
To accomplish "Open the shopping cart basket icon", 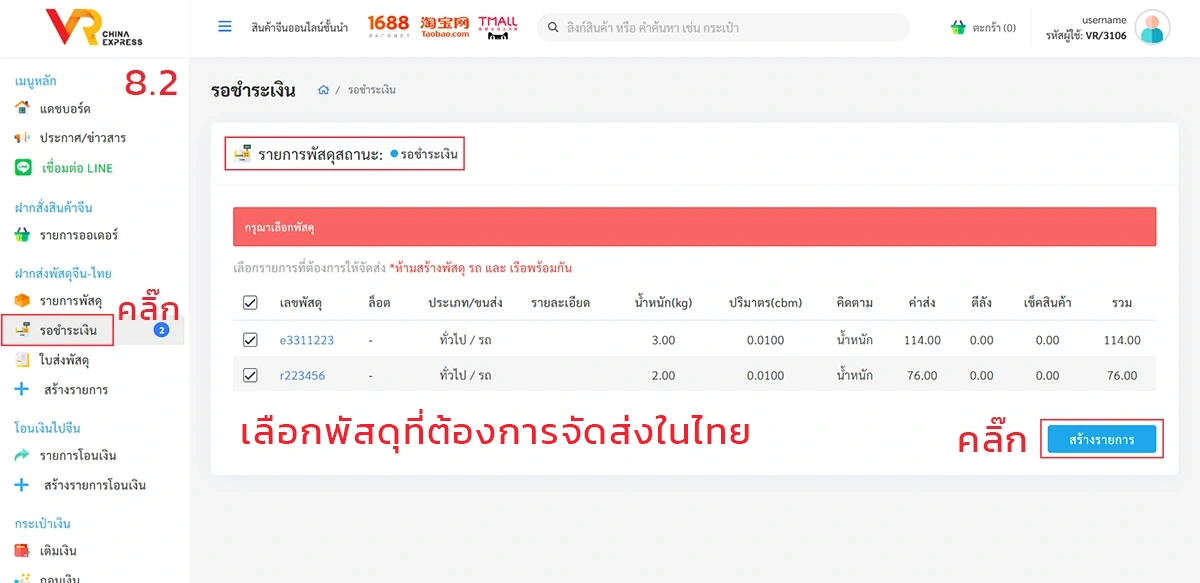I will tap(958, 28).
